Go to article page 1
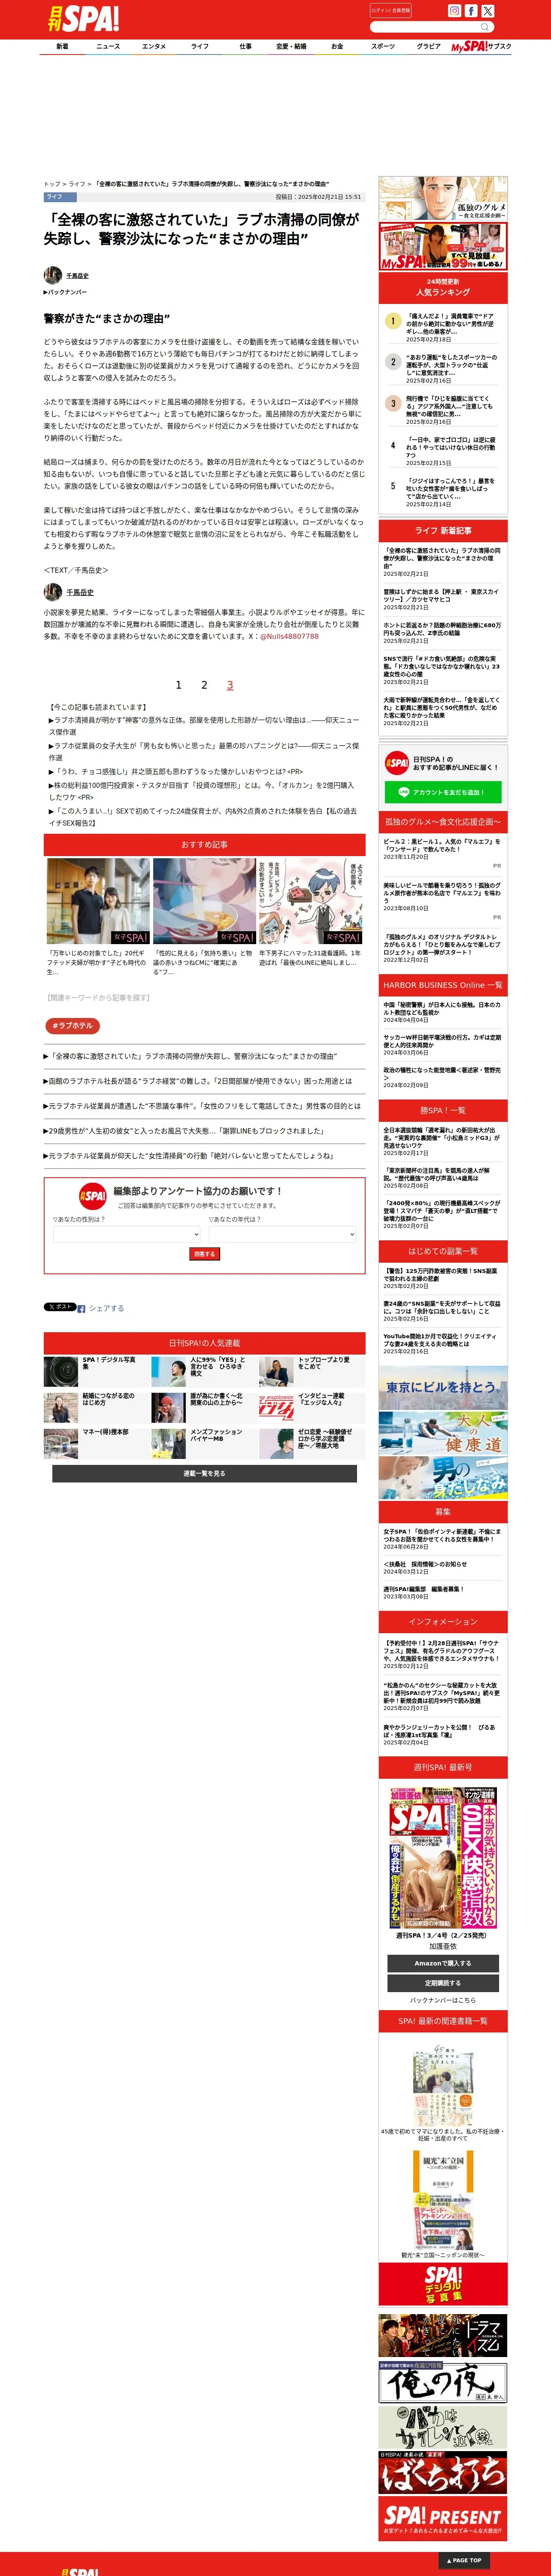 tap(178, 685)
